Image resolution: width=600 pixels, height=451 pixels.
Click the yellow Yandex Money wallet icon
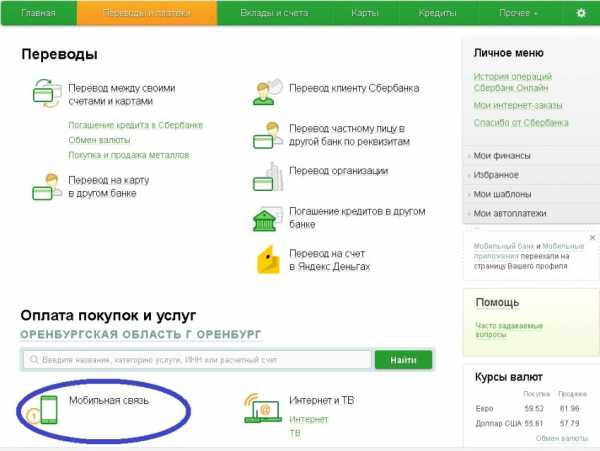pos(268,259)
